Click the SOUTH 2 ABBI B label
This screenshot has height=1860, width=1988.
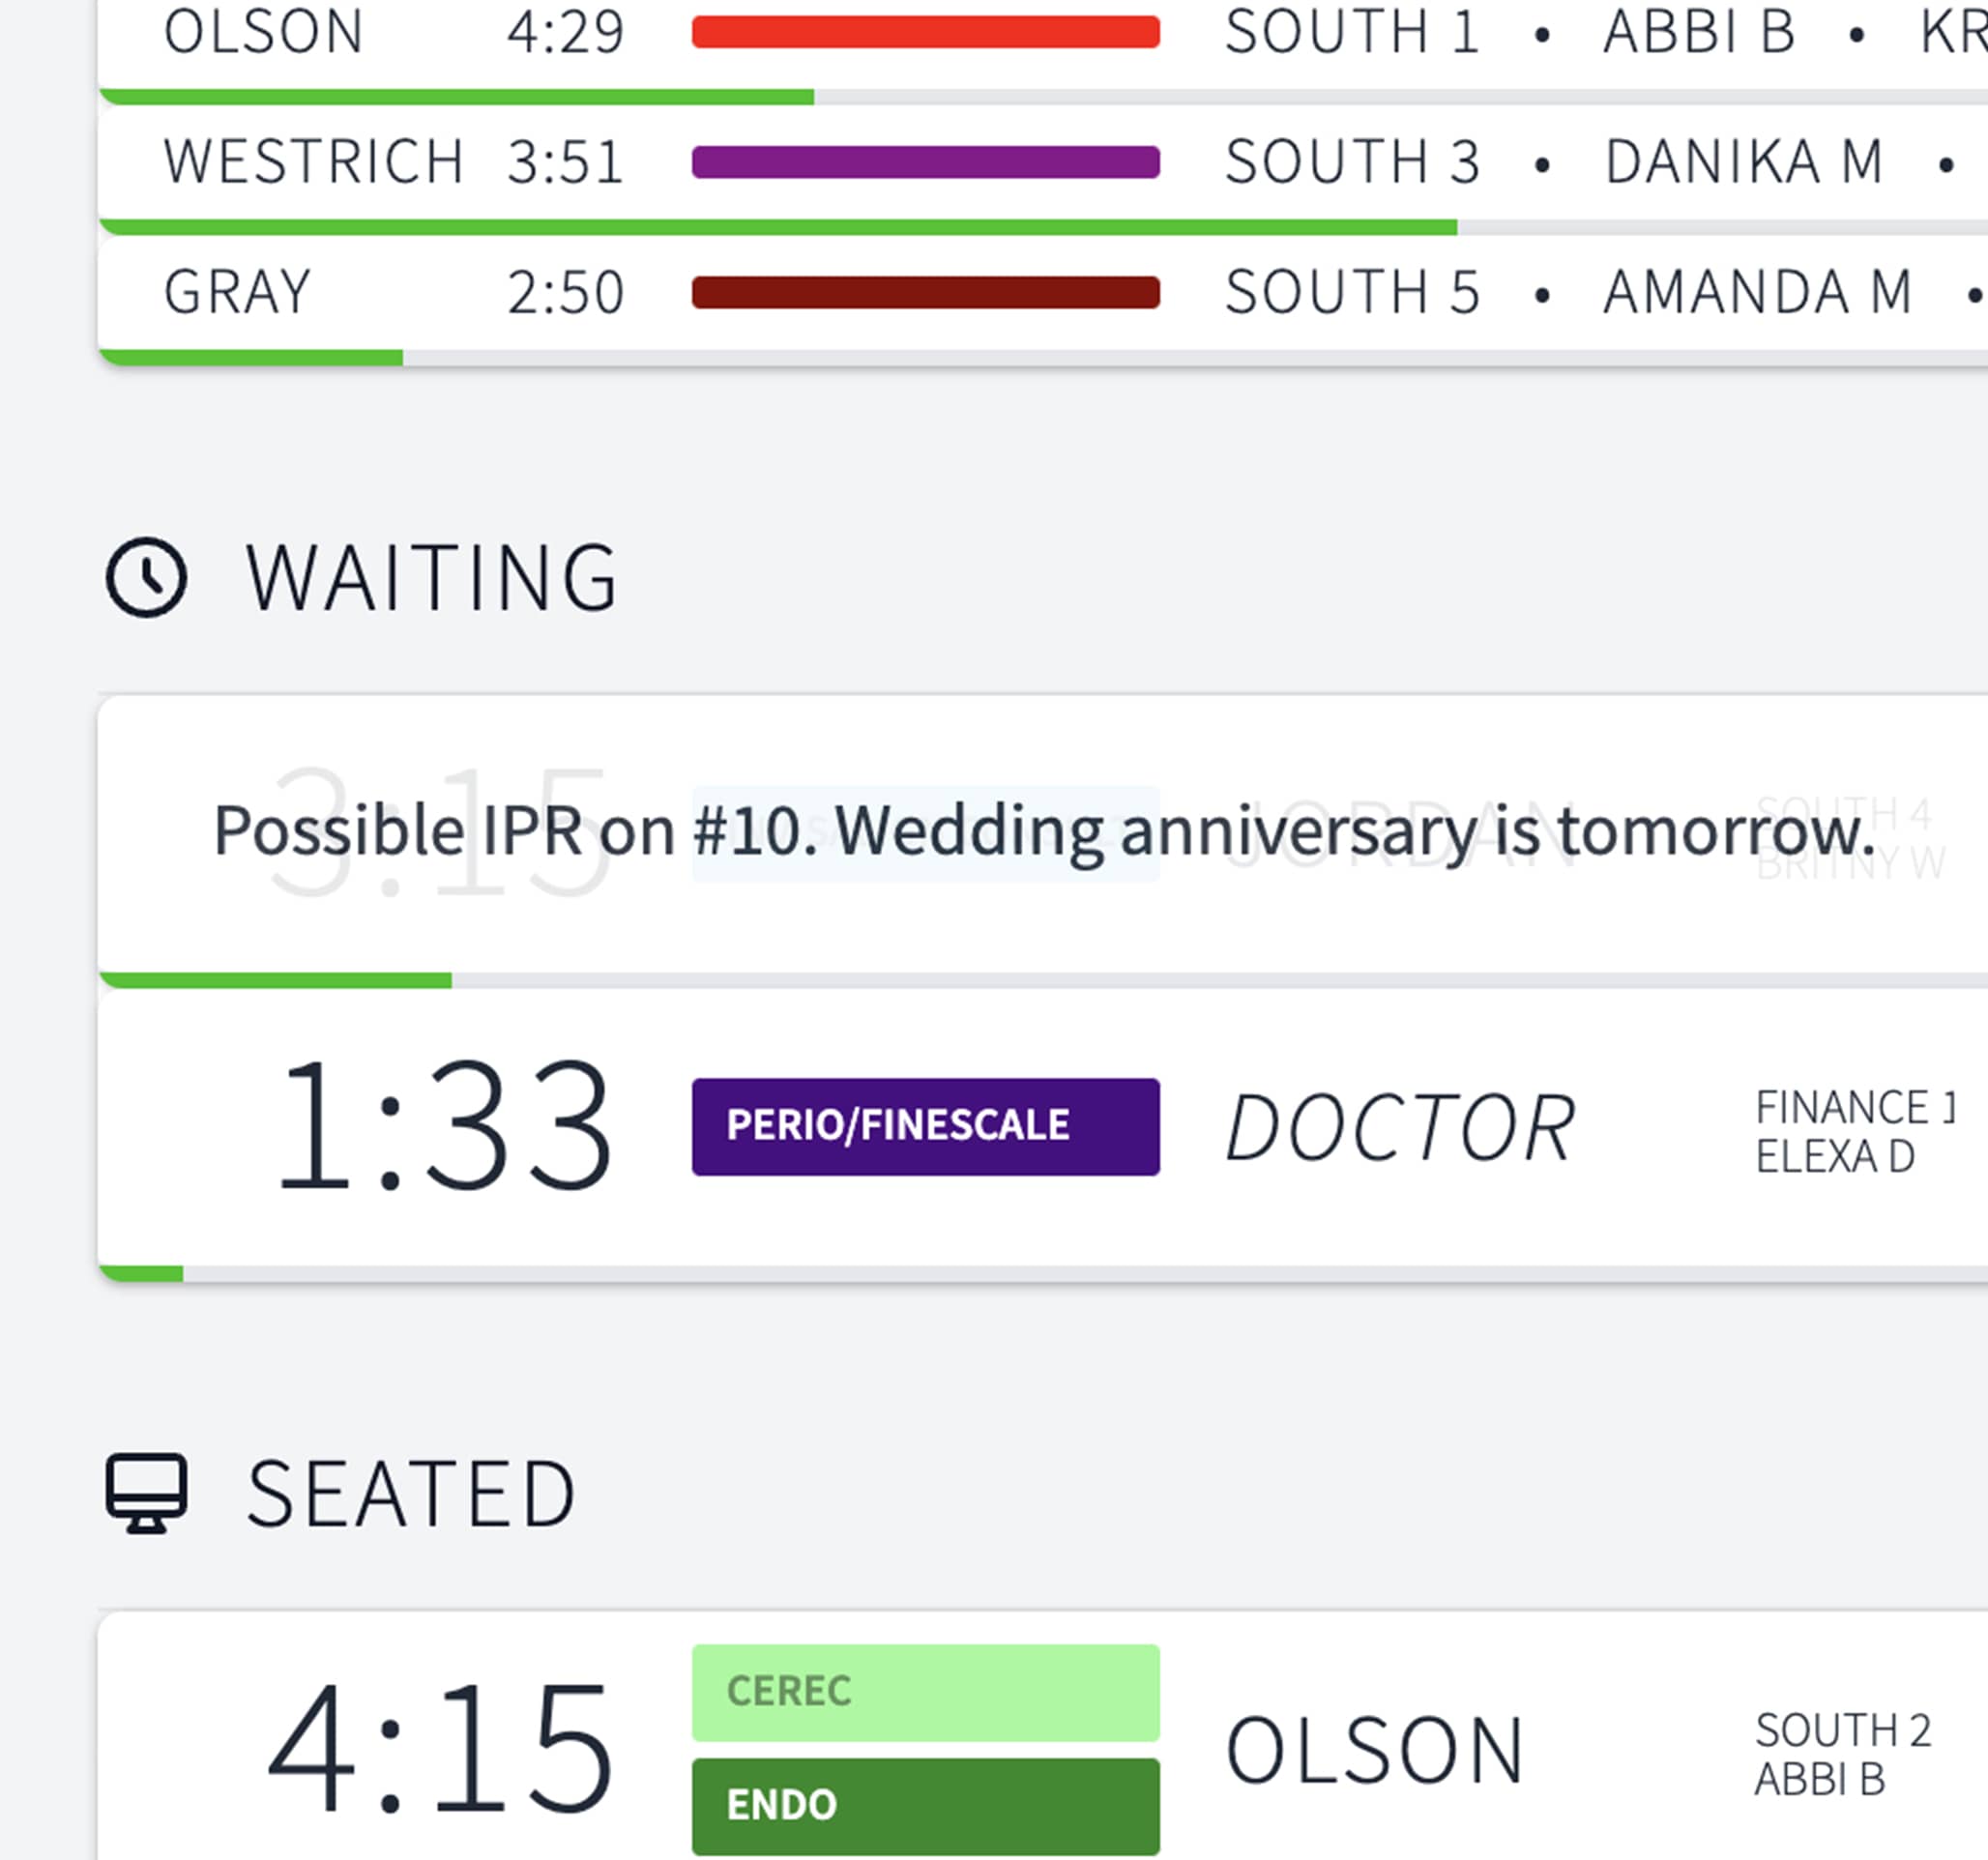click(x=1843, y=1755)
